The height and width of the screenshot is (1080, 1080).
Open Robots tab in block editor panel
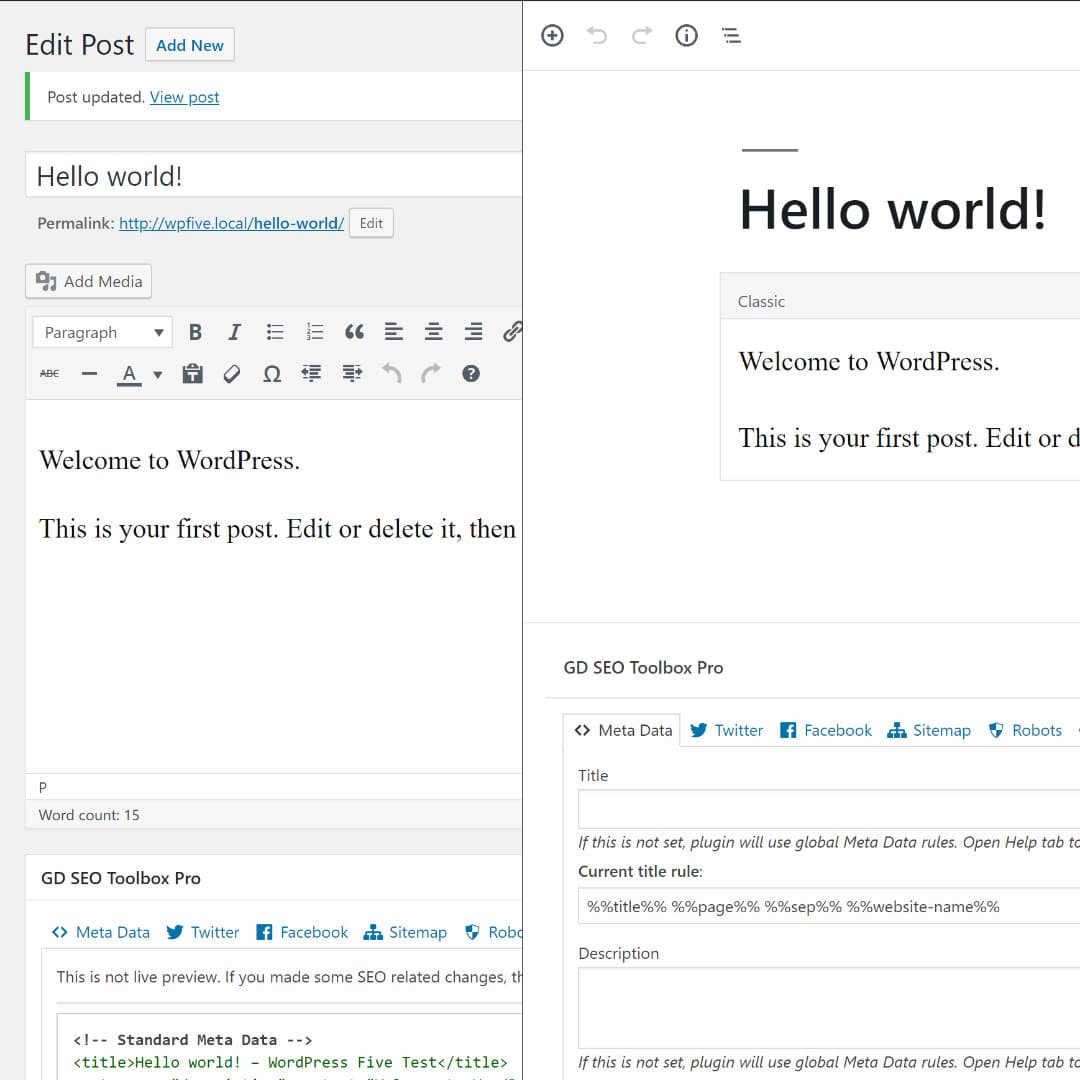(1025, 730)
